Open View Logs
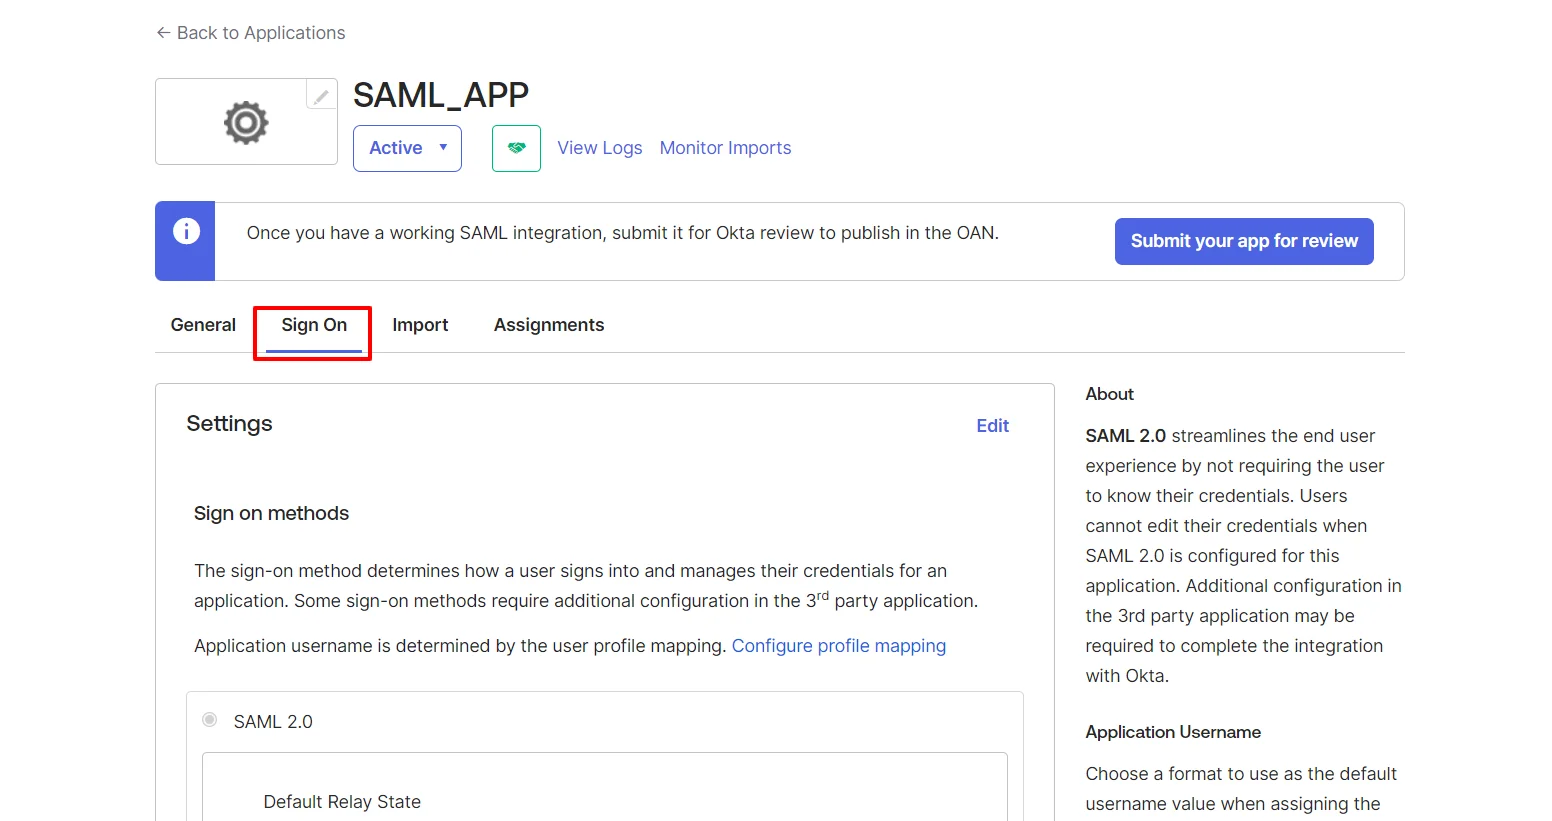Viewport: 1552px width, 821px height. (x=599, y=147)
